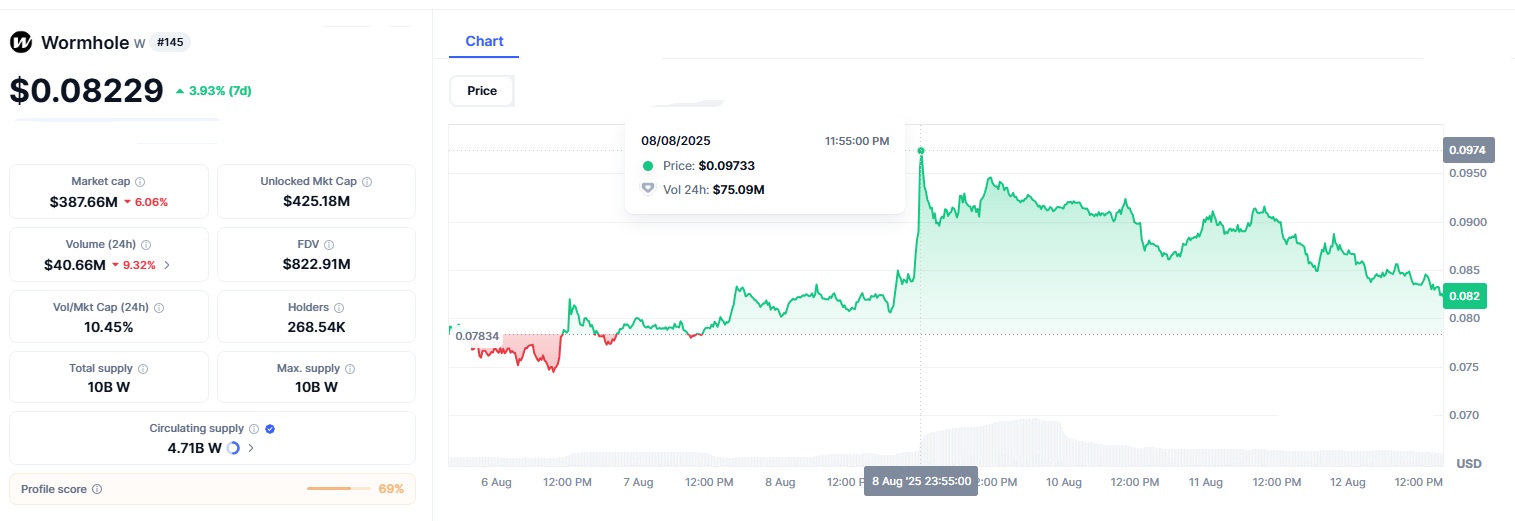Click the tooltip date 08/08/2025
The height and width of the screenshot is (521, 1515).
point(676,141)
